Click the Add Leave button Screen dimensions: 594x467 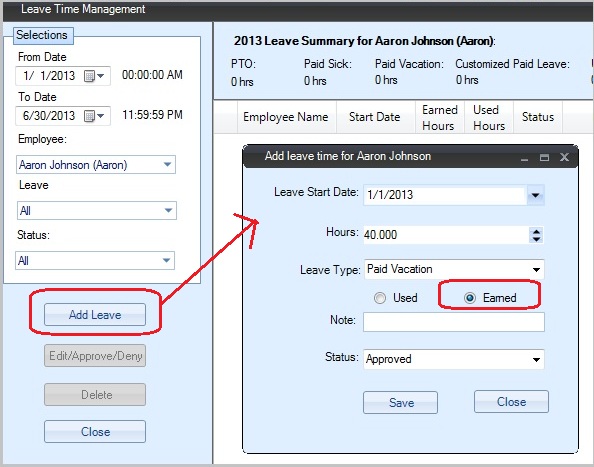pyautogui.click(x=95, y=314)
